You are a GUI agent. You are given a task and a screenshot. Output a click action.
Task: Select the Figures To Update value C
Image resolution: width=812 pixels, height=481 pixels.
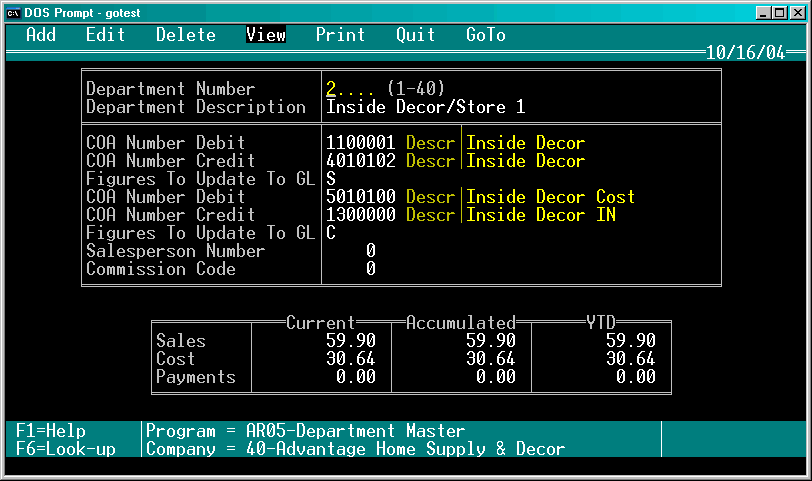click(331, 233)
